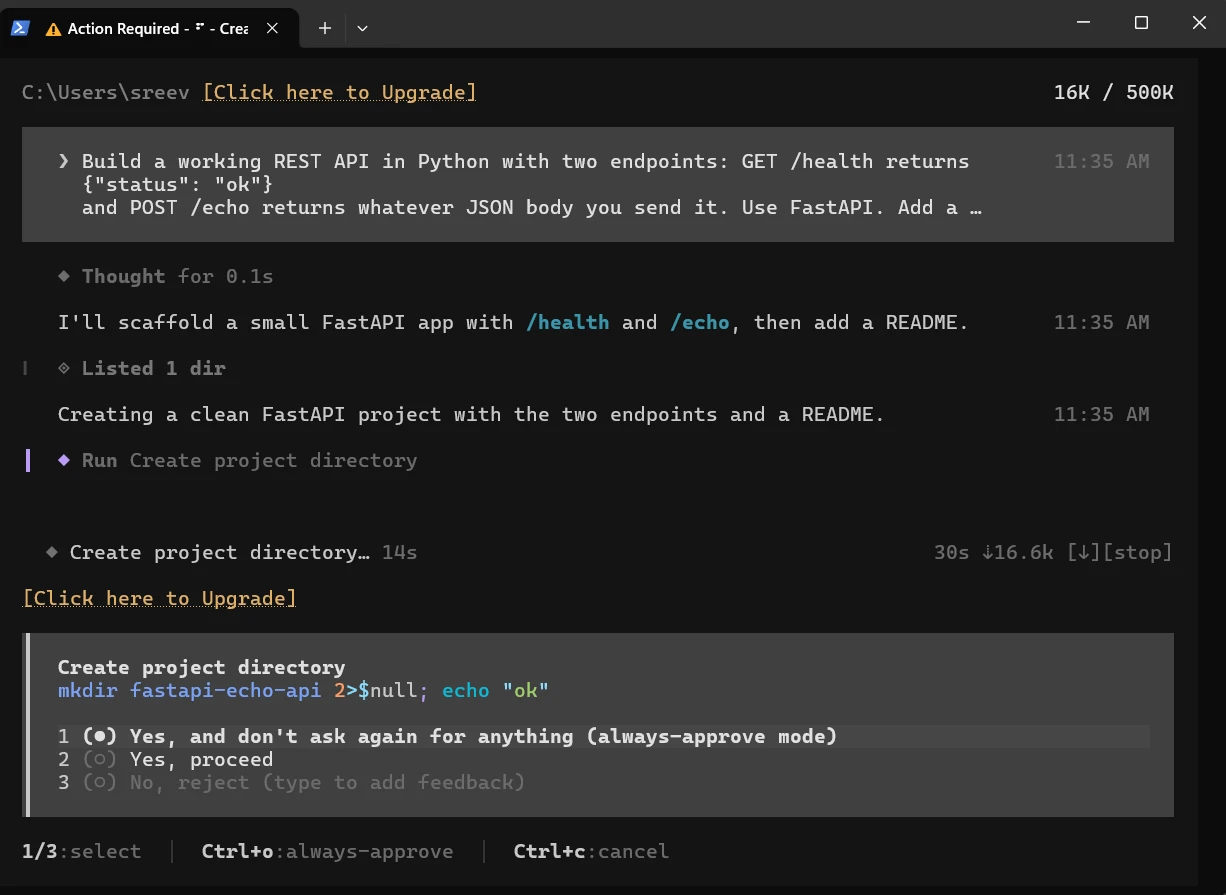The height and width of the screenshot is (895, 1226).
Task: Click the diamond icon beside Listed 1 dir
Action: pyautogui.click(x=64, y=368)
